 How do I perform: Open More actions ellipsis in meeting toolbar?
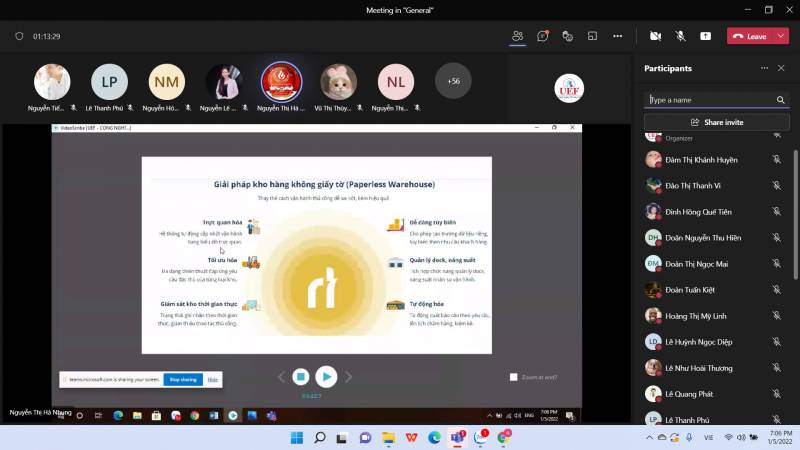(616, 36)
